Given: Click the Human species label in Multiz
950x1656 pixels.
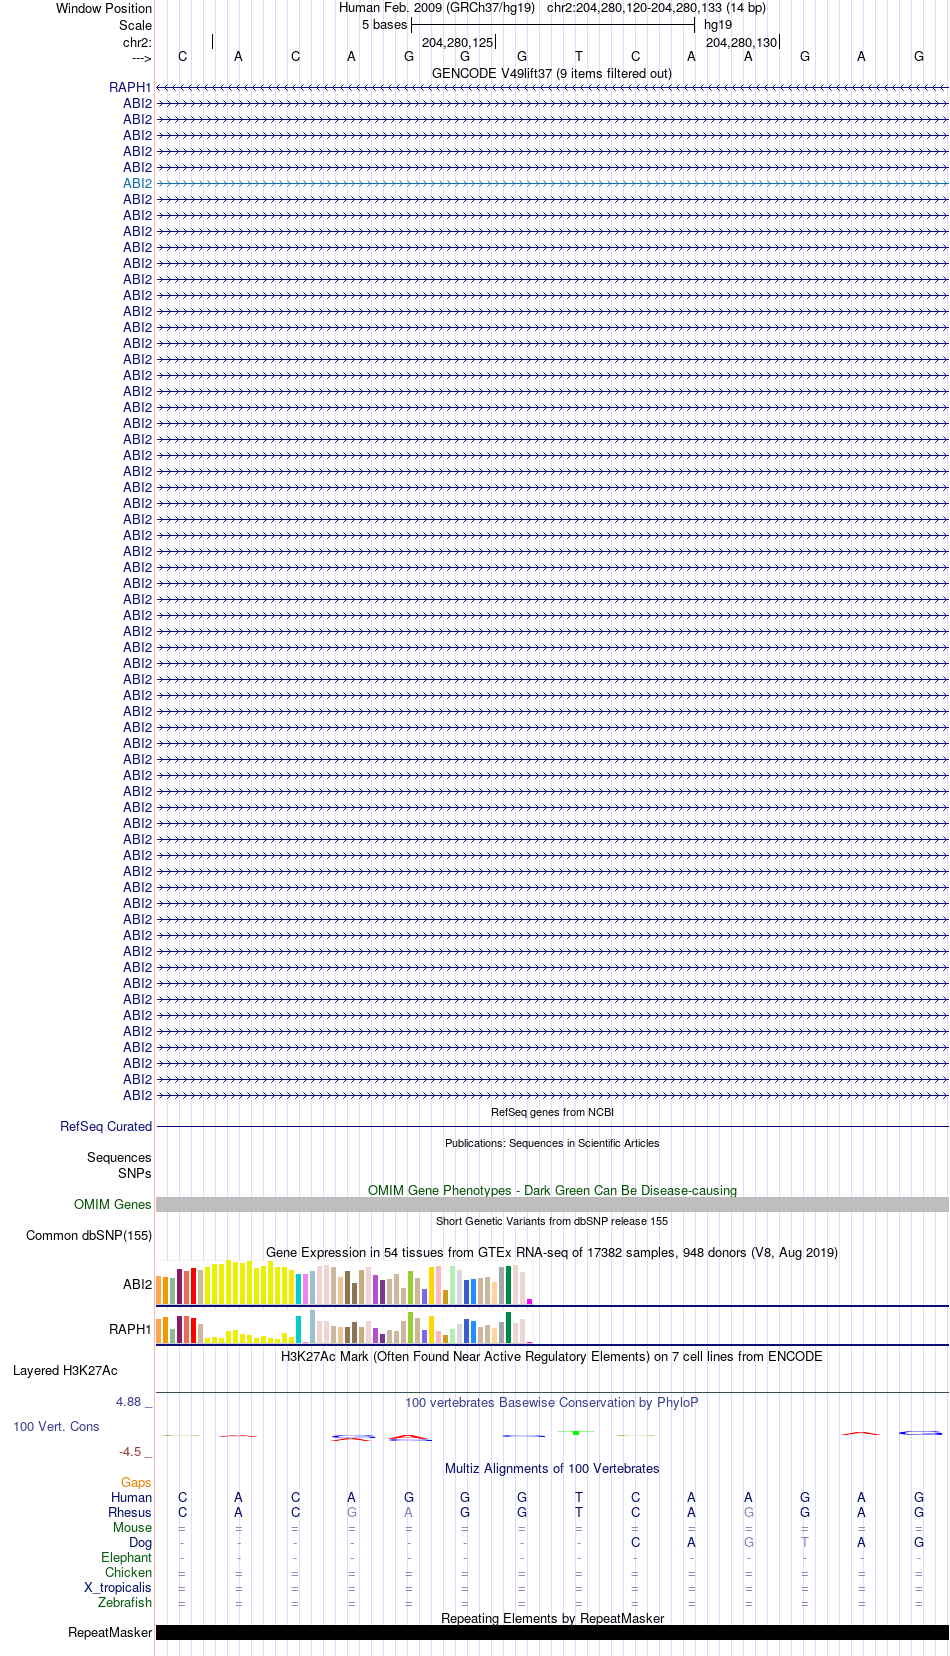Looking at the screenshot, I should 131,1497.
